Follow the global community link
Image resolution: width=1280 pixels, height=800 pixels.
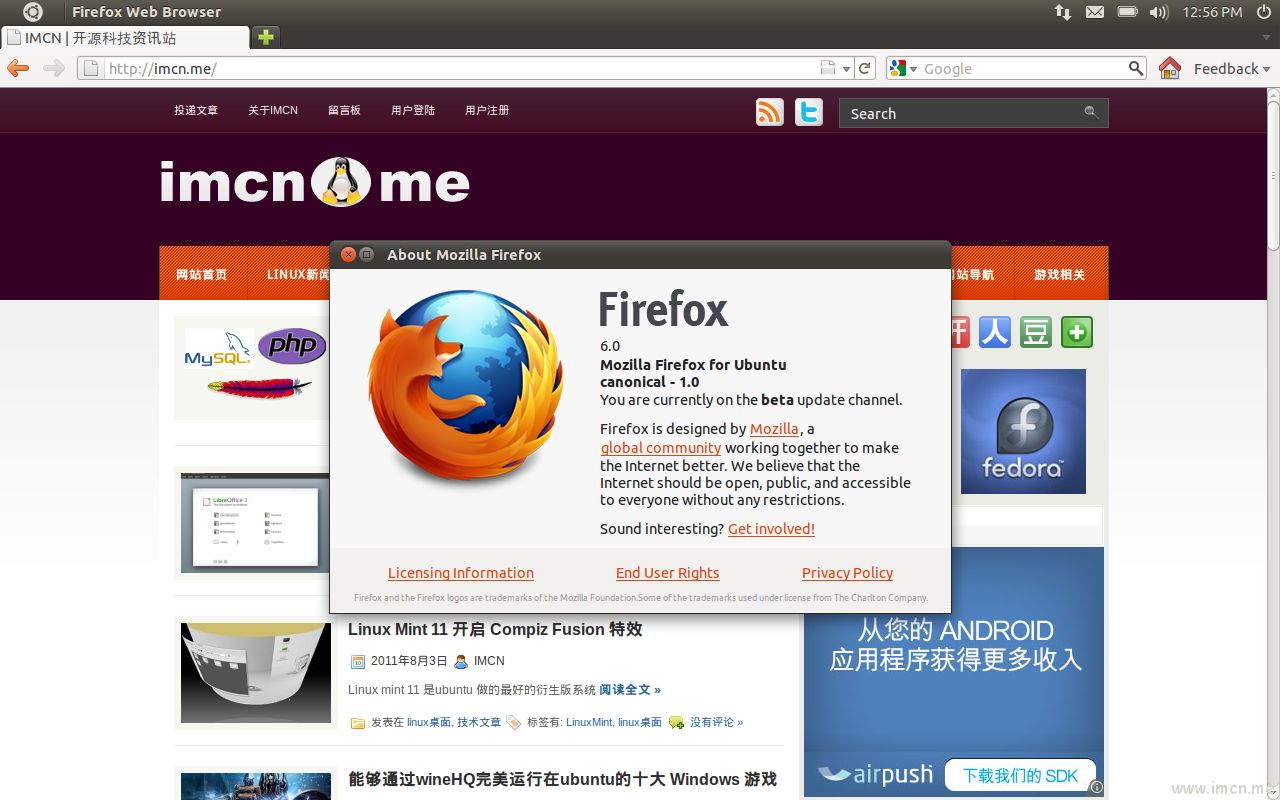click(x=661, y=448)
